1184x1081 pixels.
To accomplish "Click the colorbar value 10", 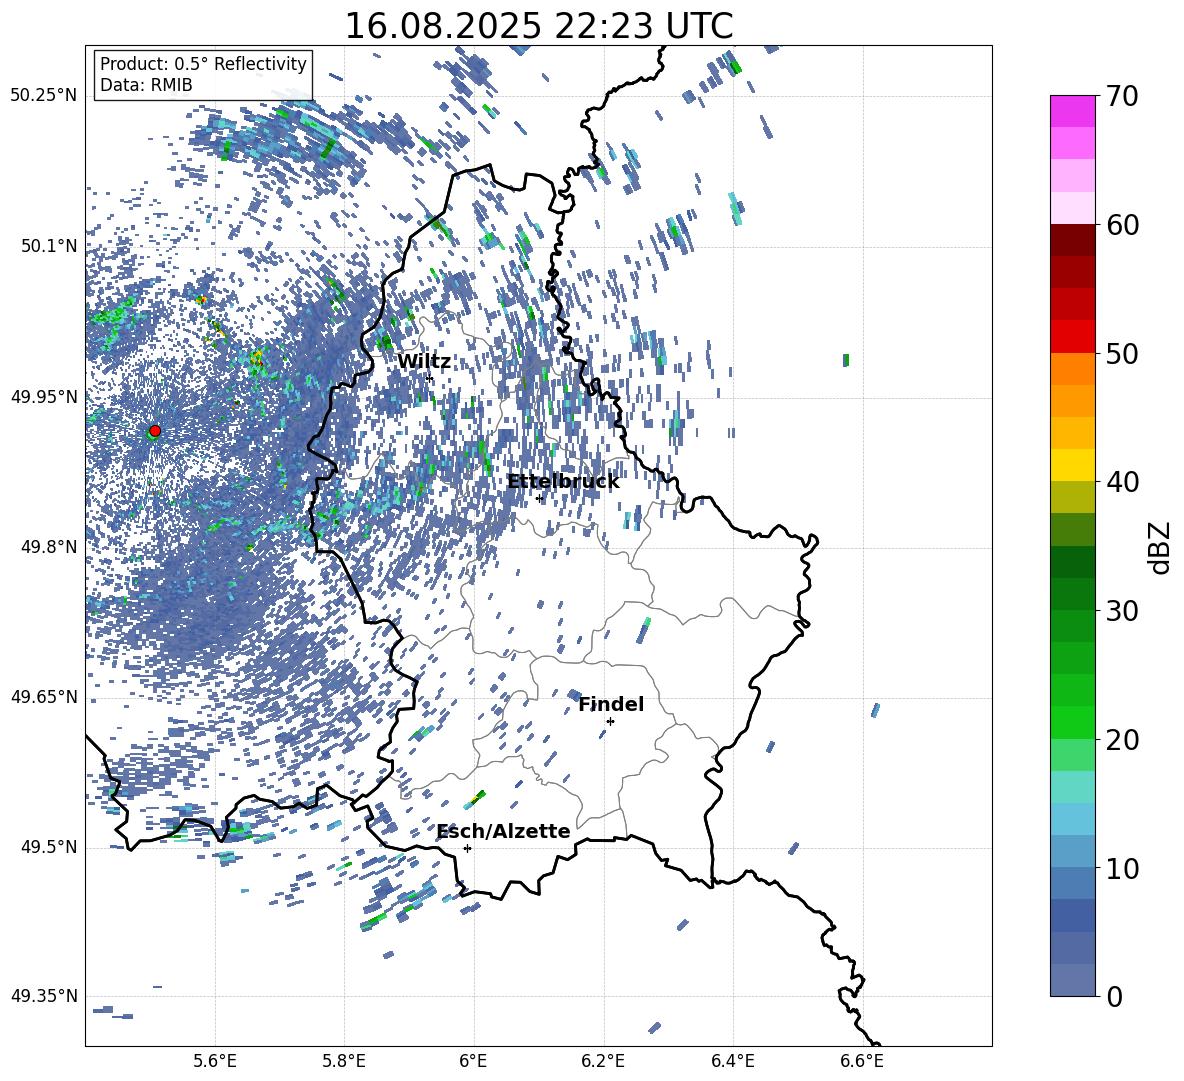I will point(1121,868).
